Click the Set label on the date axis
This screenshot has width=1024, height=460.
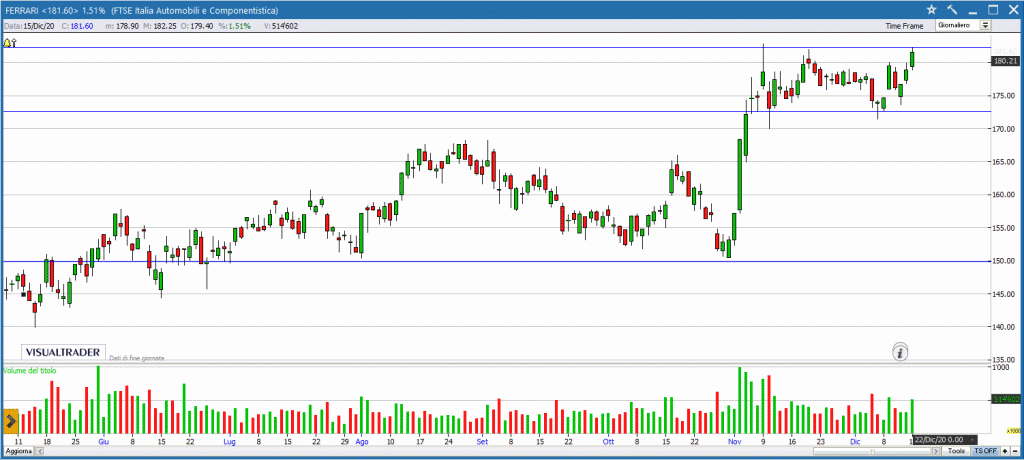(482, 442)
